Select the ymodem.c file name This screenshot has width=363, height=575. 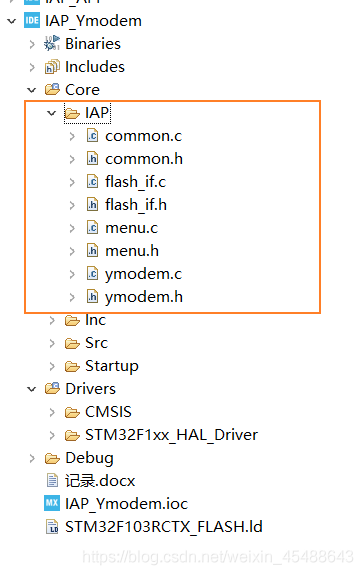(143, 274)
